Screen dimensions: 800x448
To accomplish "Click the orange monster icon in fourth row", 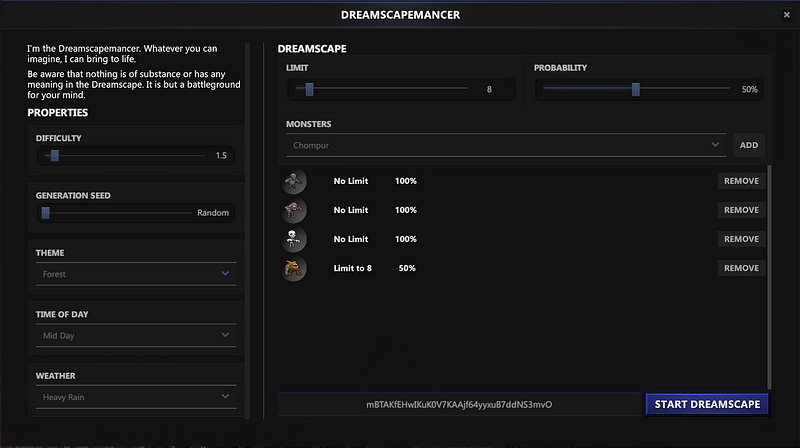I will tap(294, 268).
